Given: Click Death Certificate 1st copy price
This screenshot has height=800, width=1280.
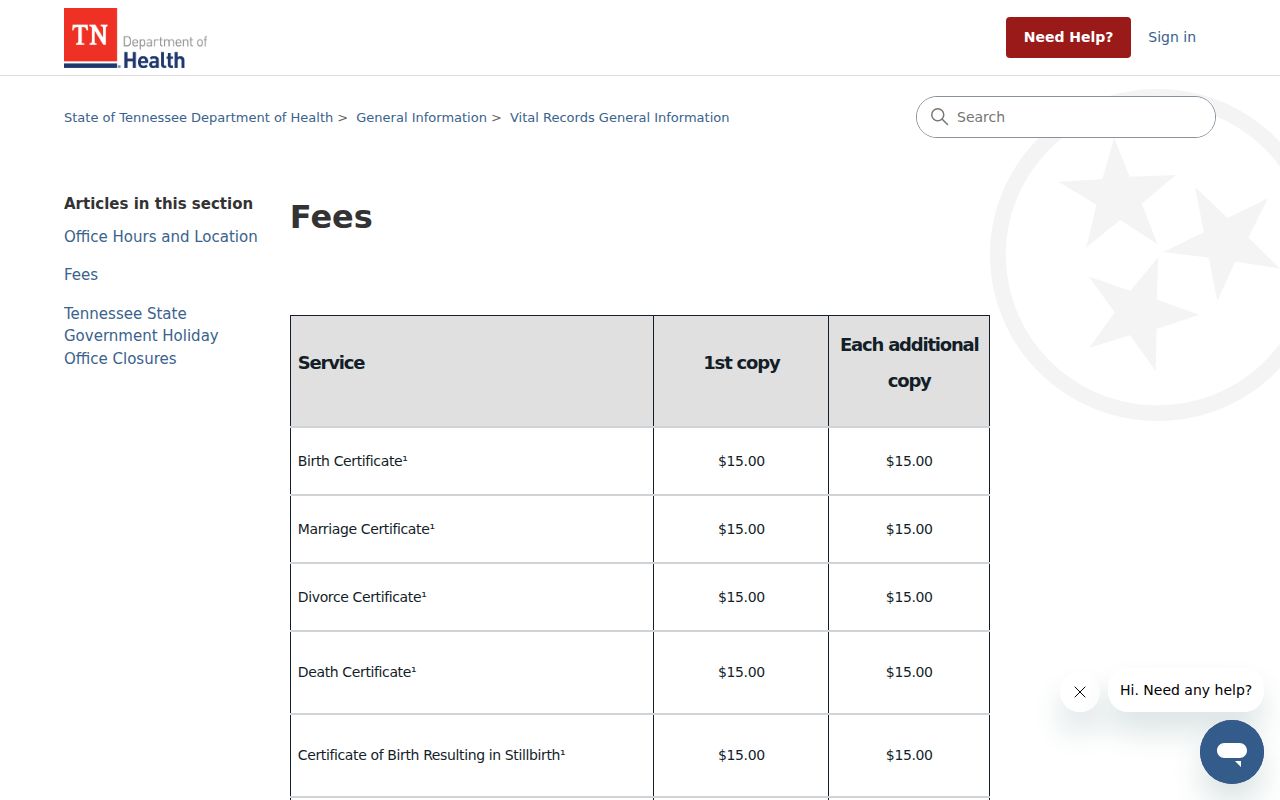Looking at the screenshot, I should tap(741, 672).
